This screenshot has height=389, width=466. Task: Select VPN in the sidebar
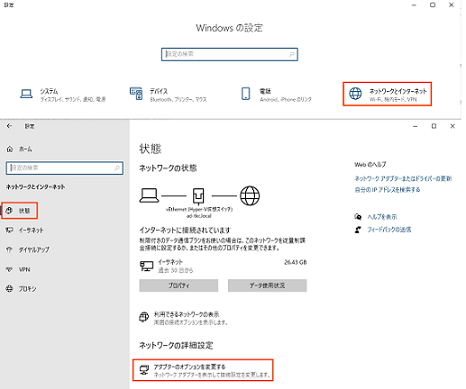[x=18, y=269]
